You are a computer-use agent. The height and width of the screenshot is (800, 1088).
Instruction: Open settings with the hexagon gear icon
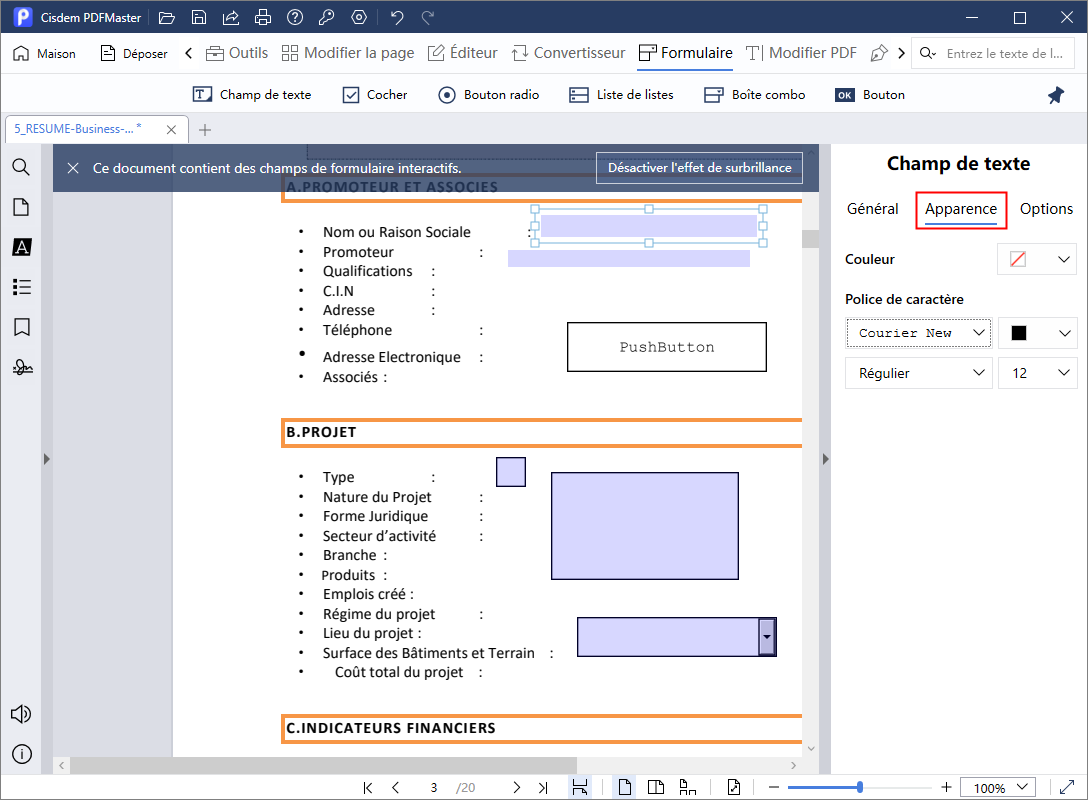point(359,17)
